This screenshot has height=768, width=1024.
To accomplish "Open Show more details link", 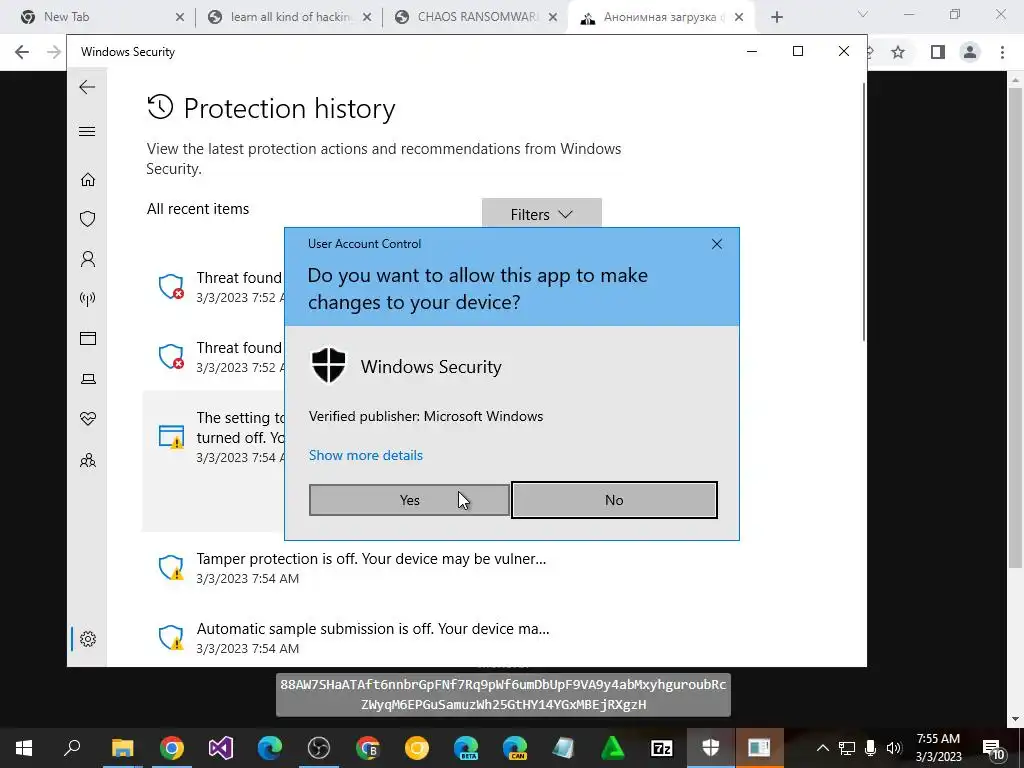I will pos(366,455).
